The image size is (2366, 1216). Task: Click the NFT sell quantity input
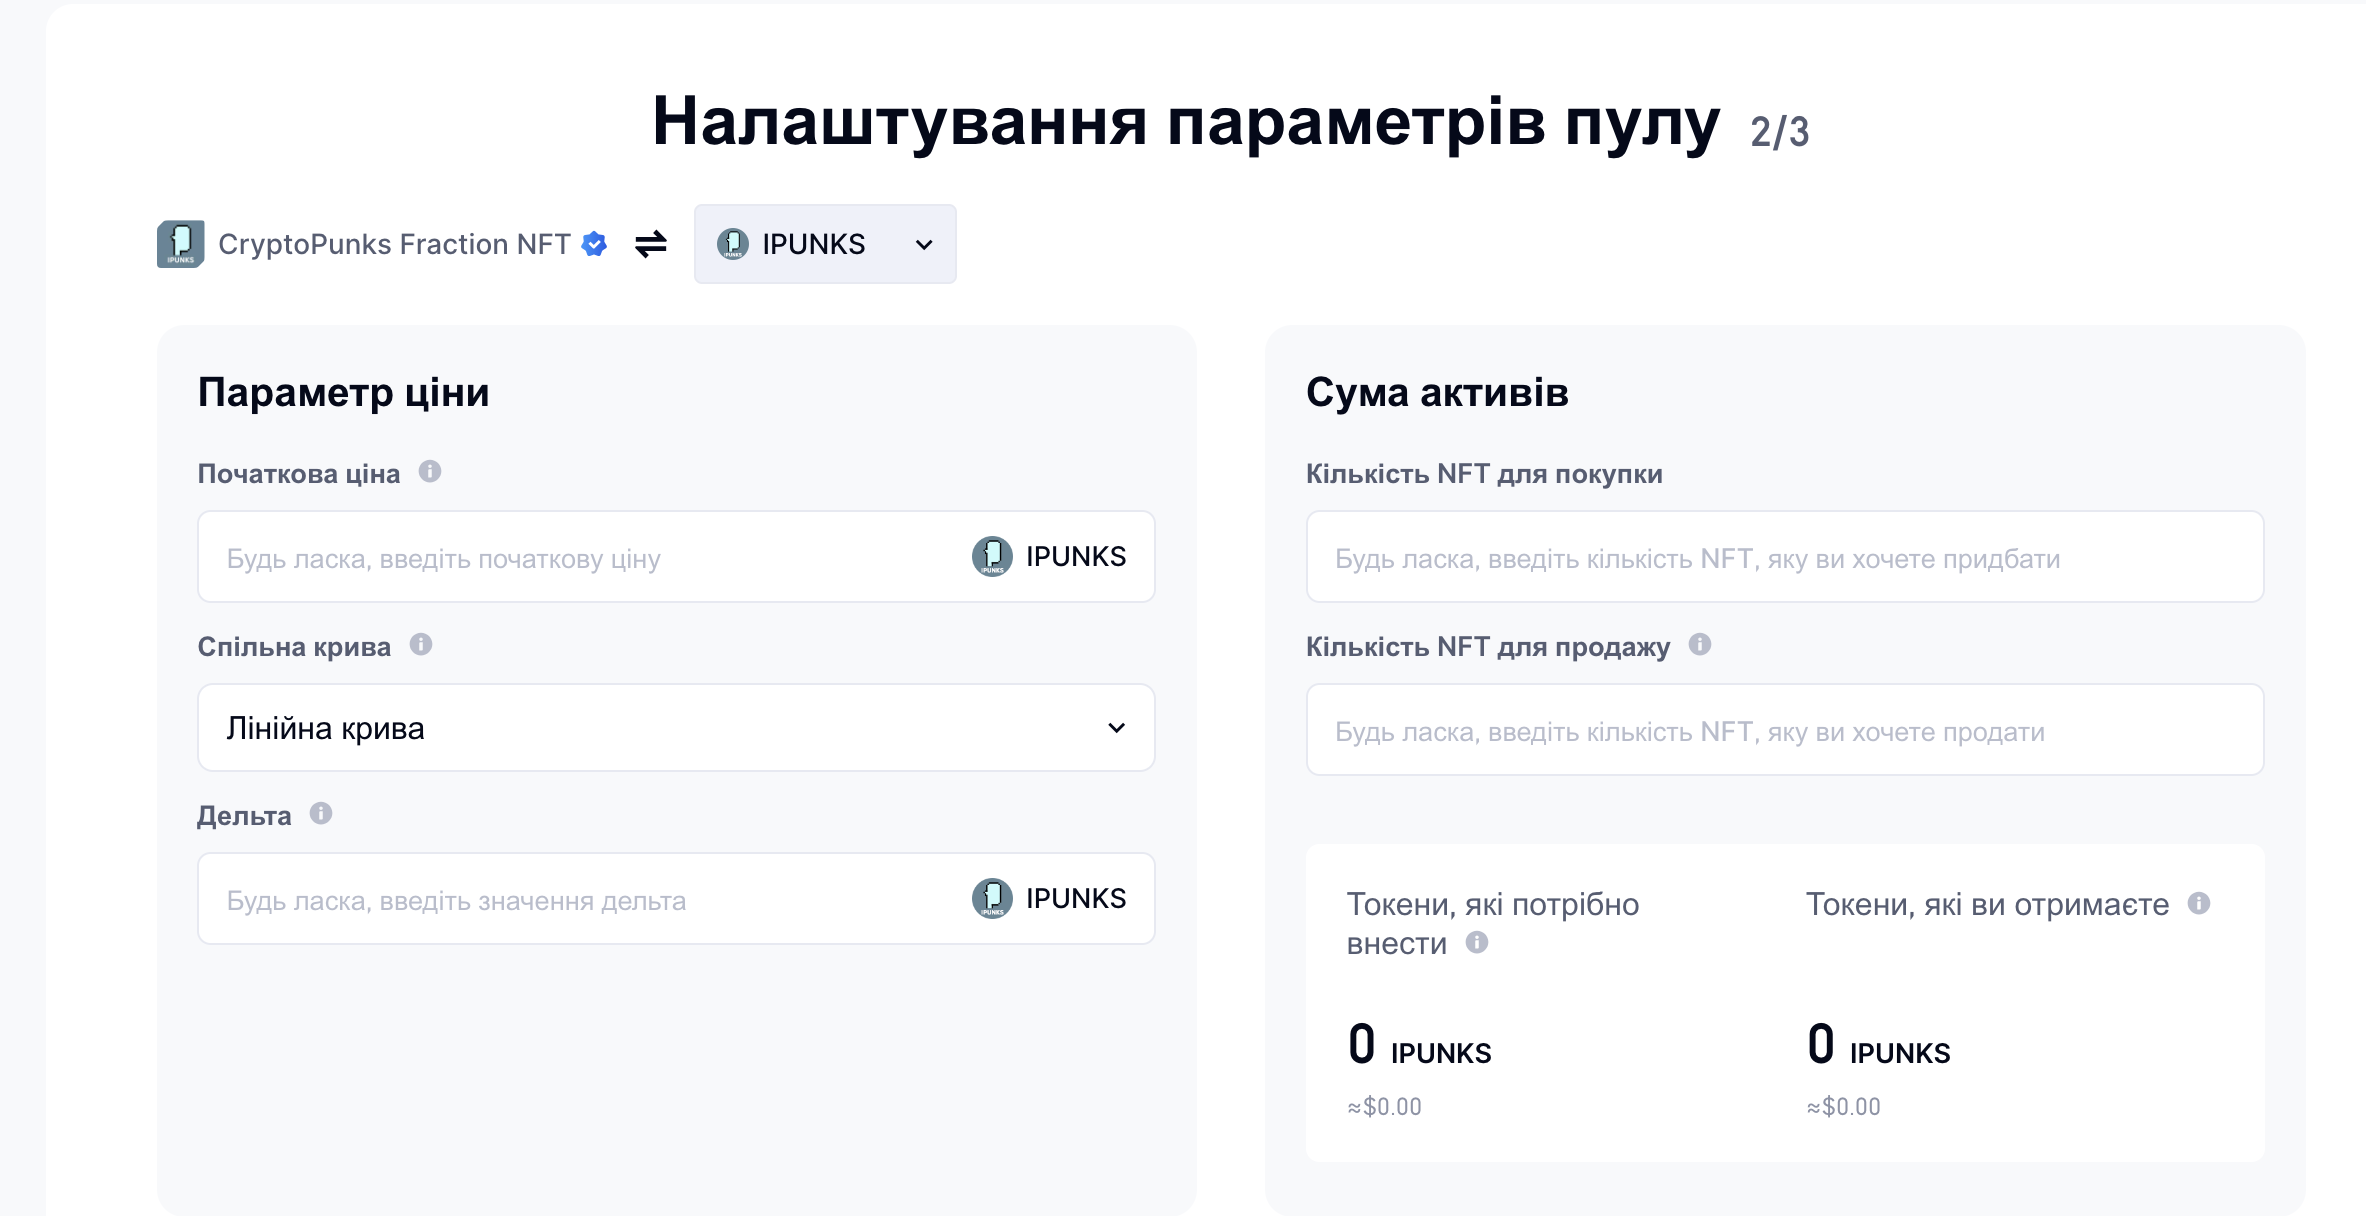[1785, 731]
